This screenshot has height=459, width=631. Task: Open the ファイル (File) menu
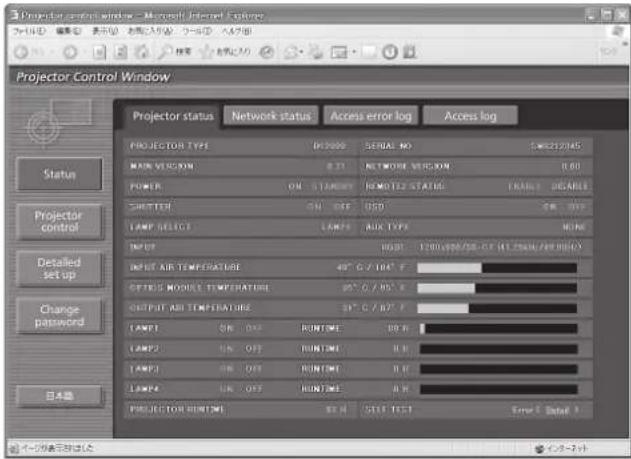pos(29,31)
